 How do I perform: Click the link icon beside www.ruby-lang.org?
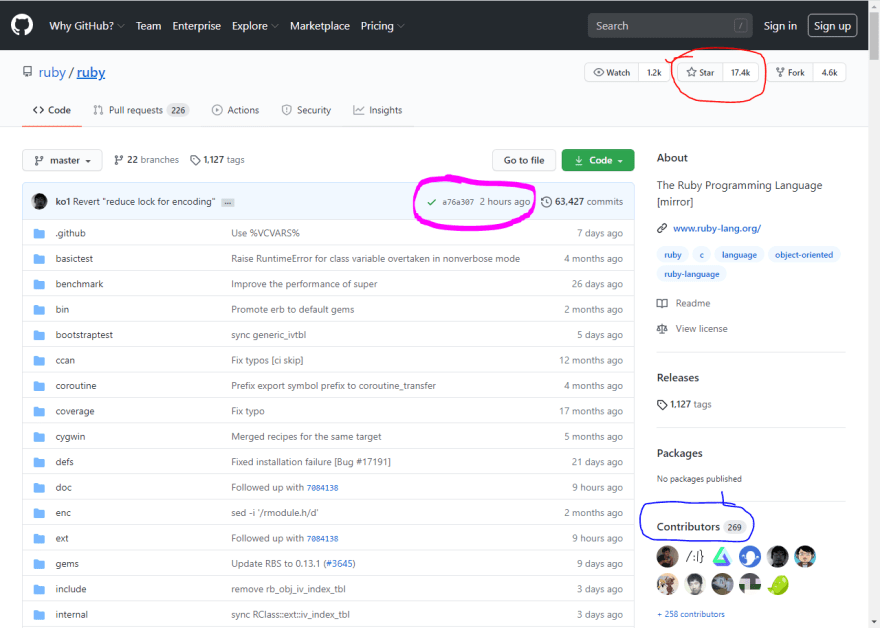click(662, 228)
